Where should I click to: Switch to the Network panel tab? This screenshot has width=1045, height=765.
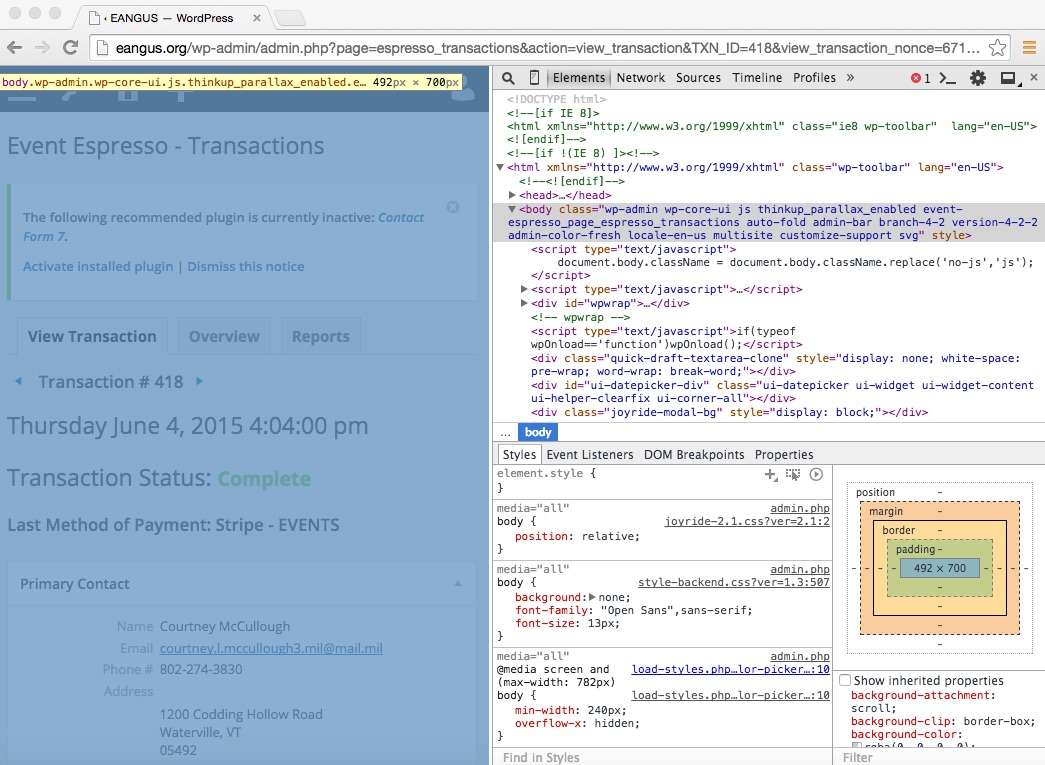(x=640, y=78)
